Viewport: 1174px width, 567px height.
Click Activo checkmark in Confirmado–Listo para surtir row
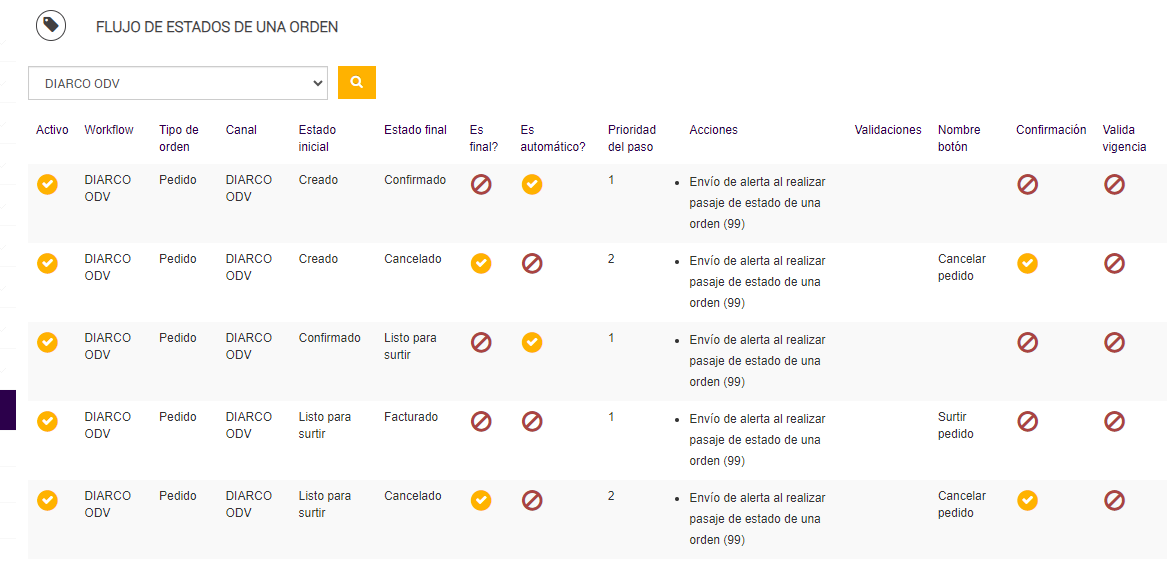(x=47, y=342)
